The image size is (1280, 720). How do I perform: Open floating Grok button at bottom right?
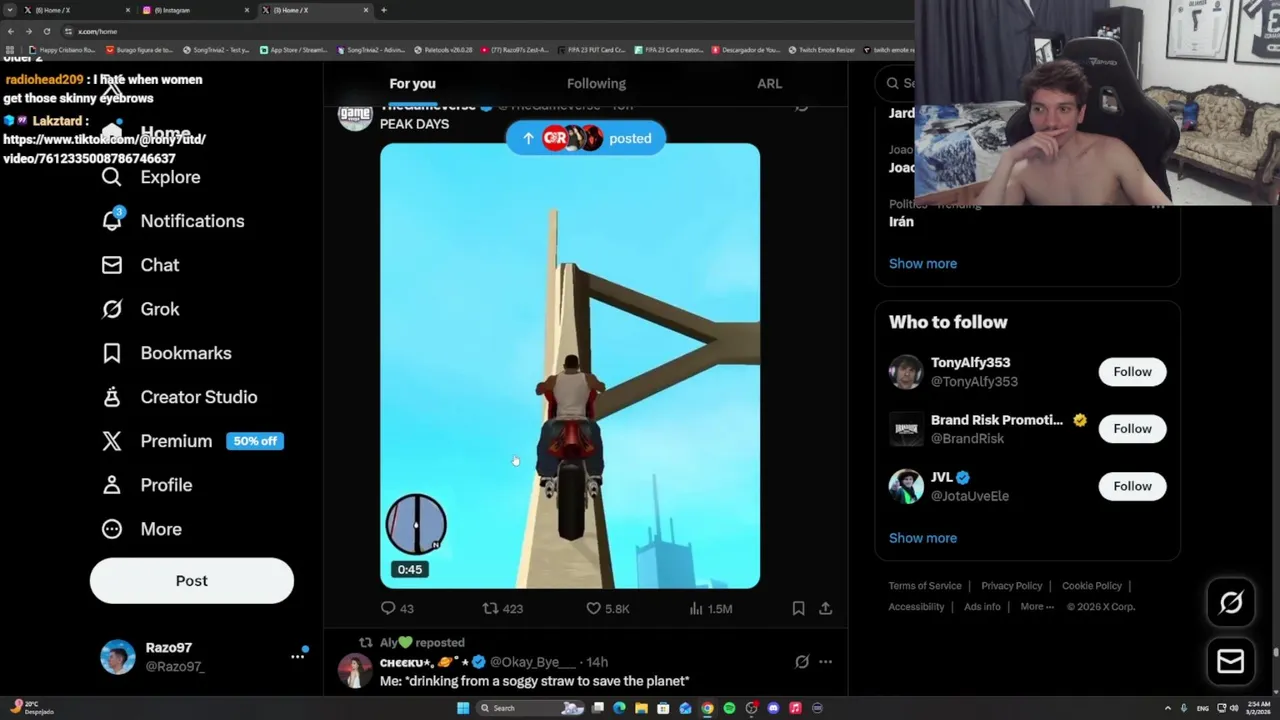(x=1231, y=602)
